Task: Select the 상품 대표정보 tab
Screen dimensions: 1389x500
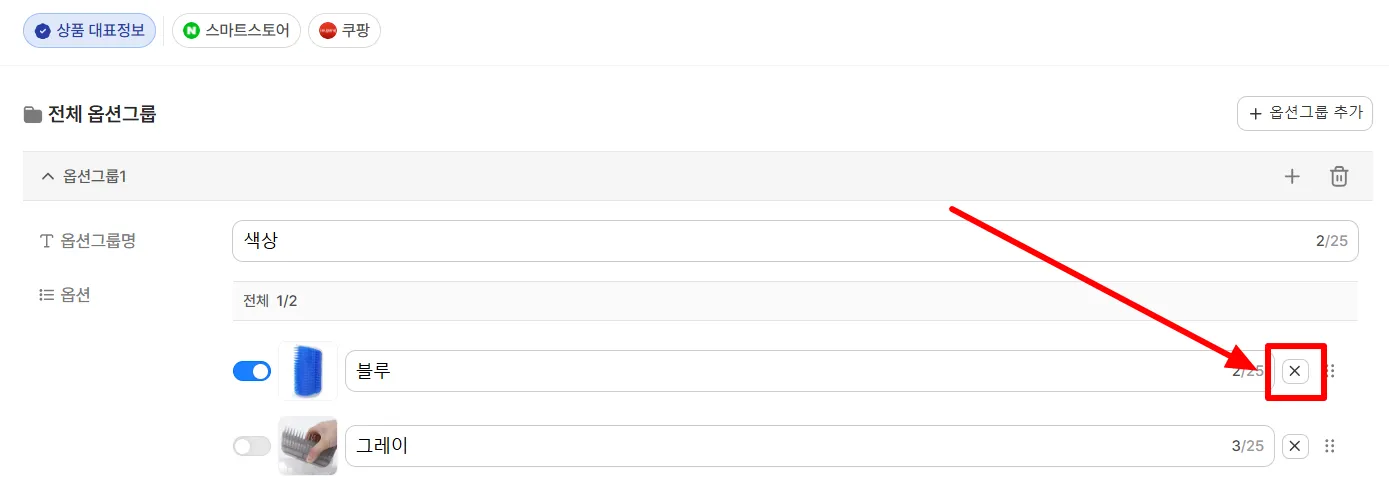Action: click(90, 30)
